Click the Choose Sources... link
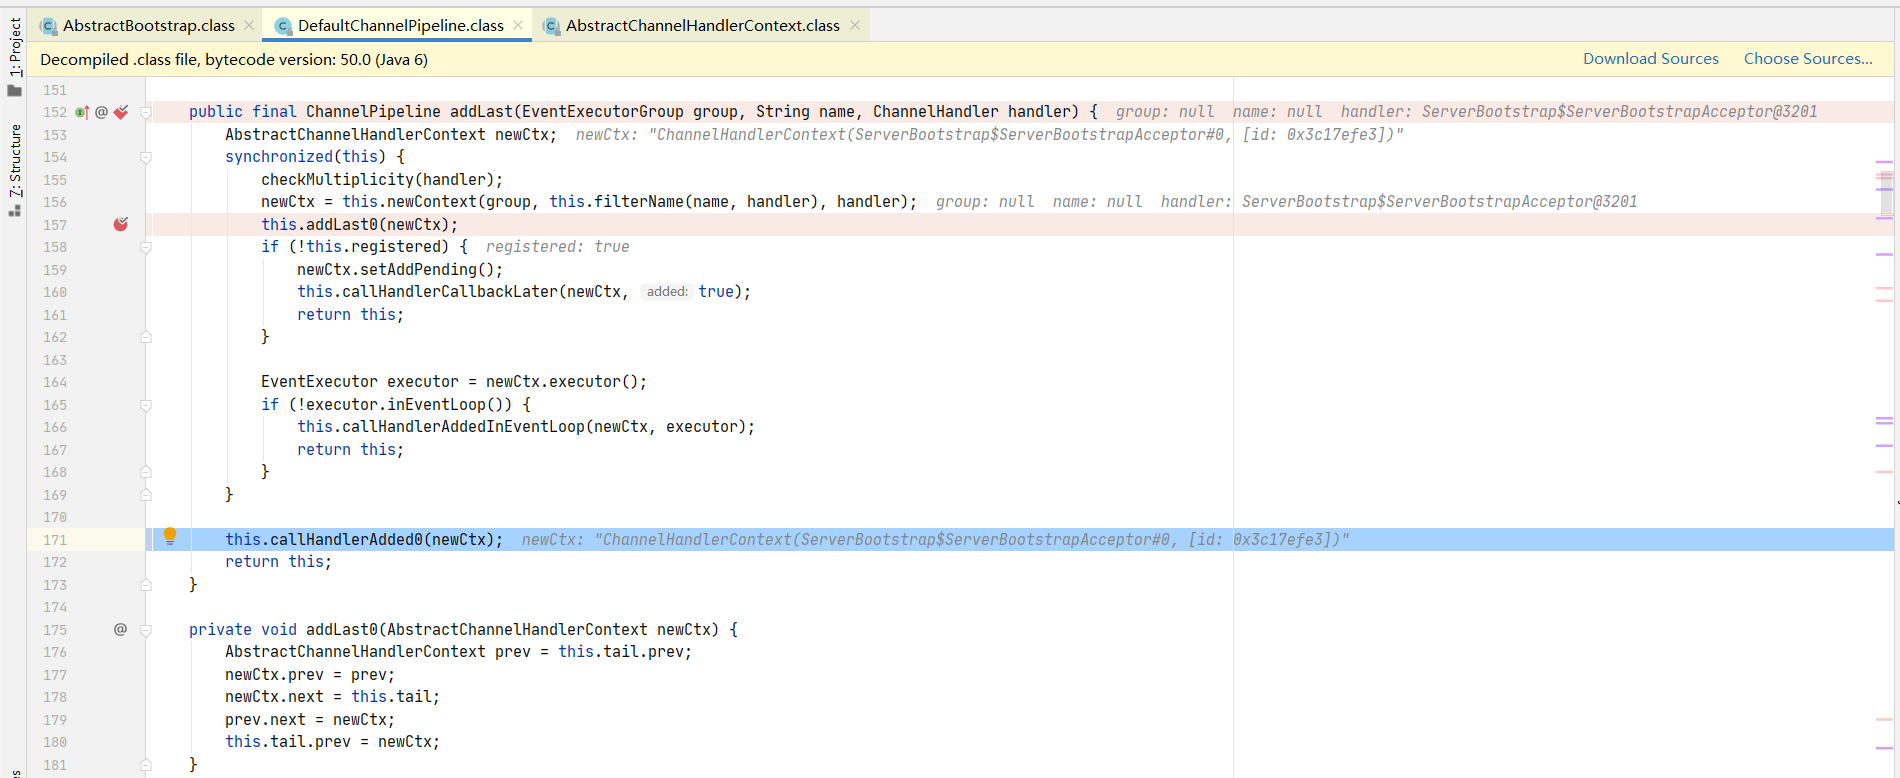The height and width of the screenshot is (778, 1900). pos(1808,59)
